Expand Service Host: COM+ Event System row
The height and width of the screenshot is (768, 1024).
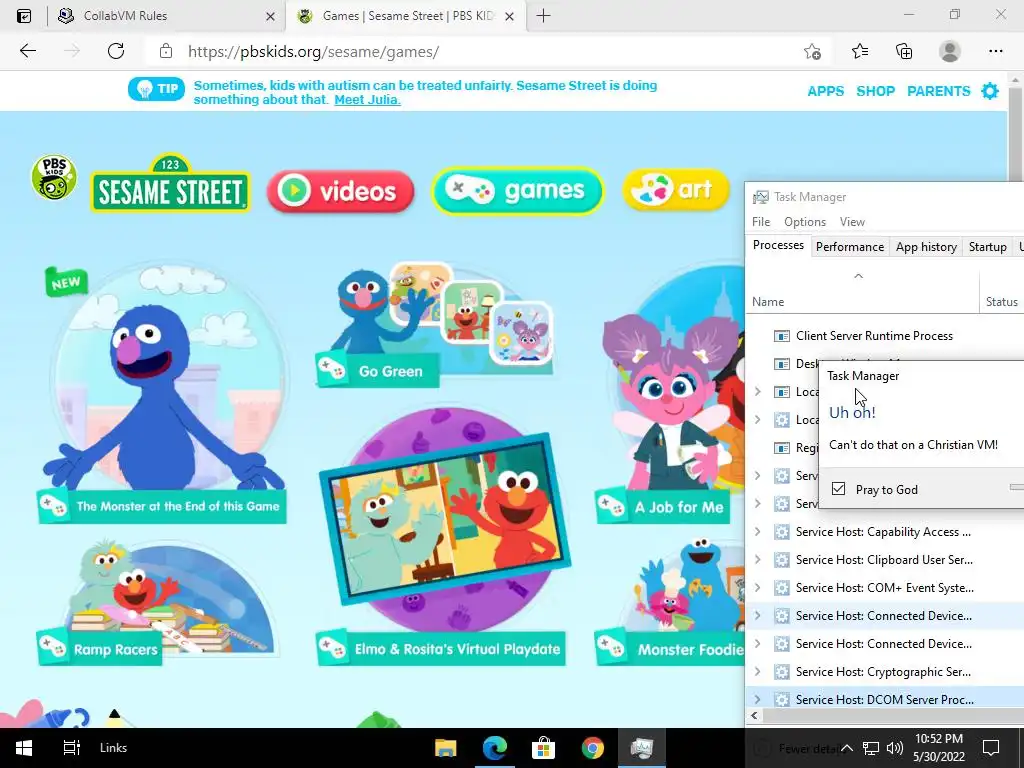point(758,588)
